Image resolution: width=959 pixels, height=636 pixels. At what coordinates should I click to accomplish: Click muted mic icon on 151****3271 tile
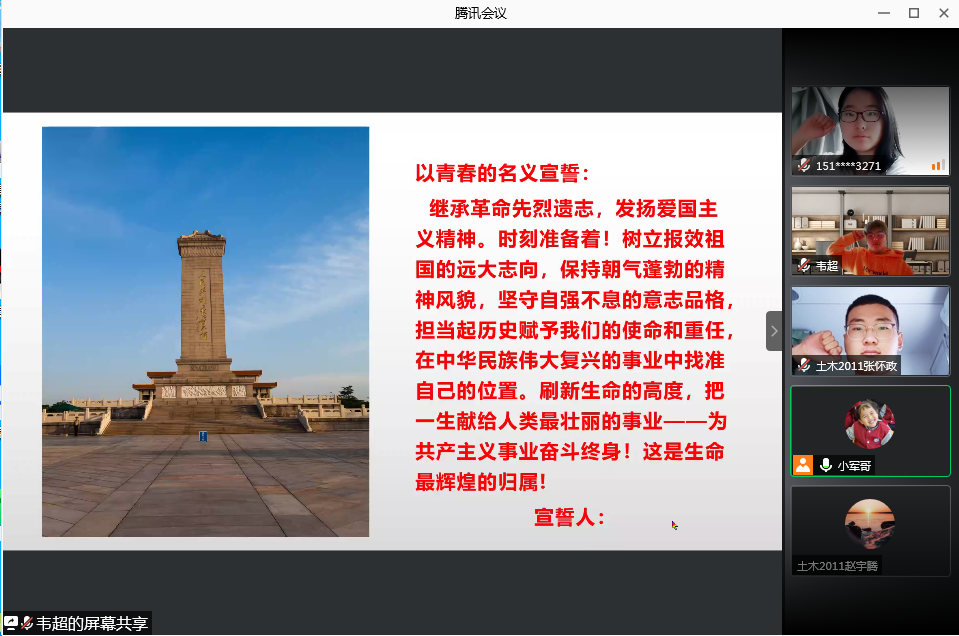(x=804, y=165)
